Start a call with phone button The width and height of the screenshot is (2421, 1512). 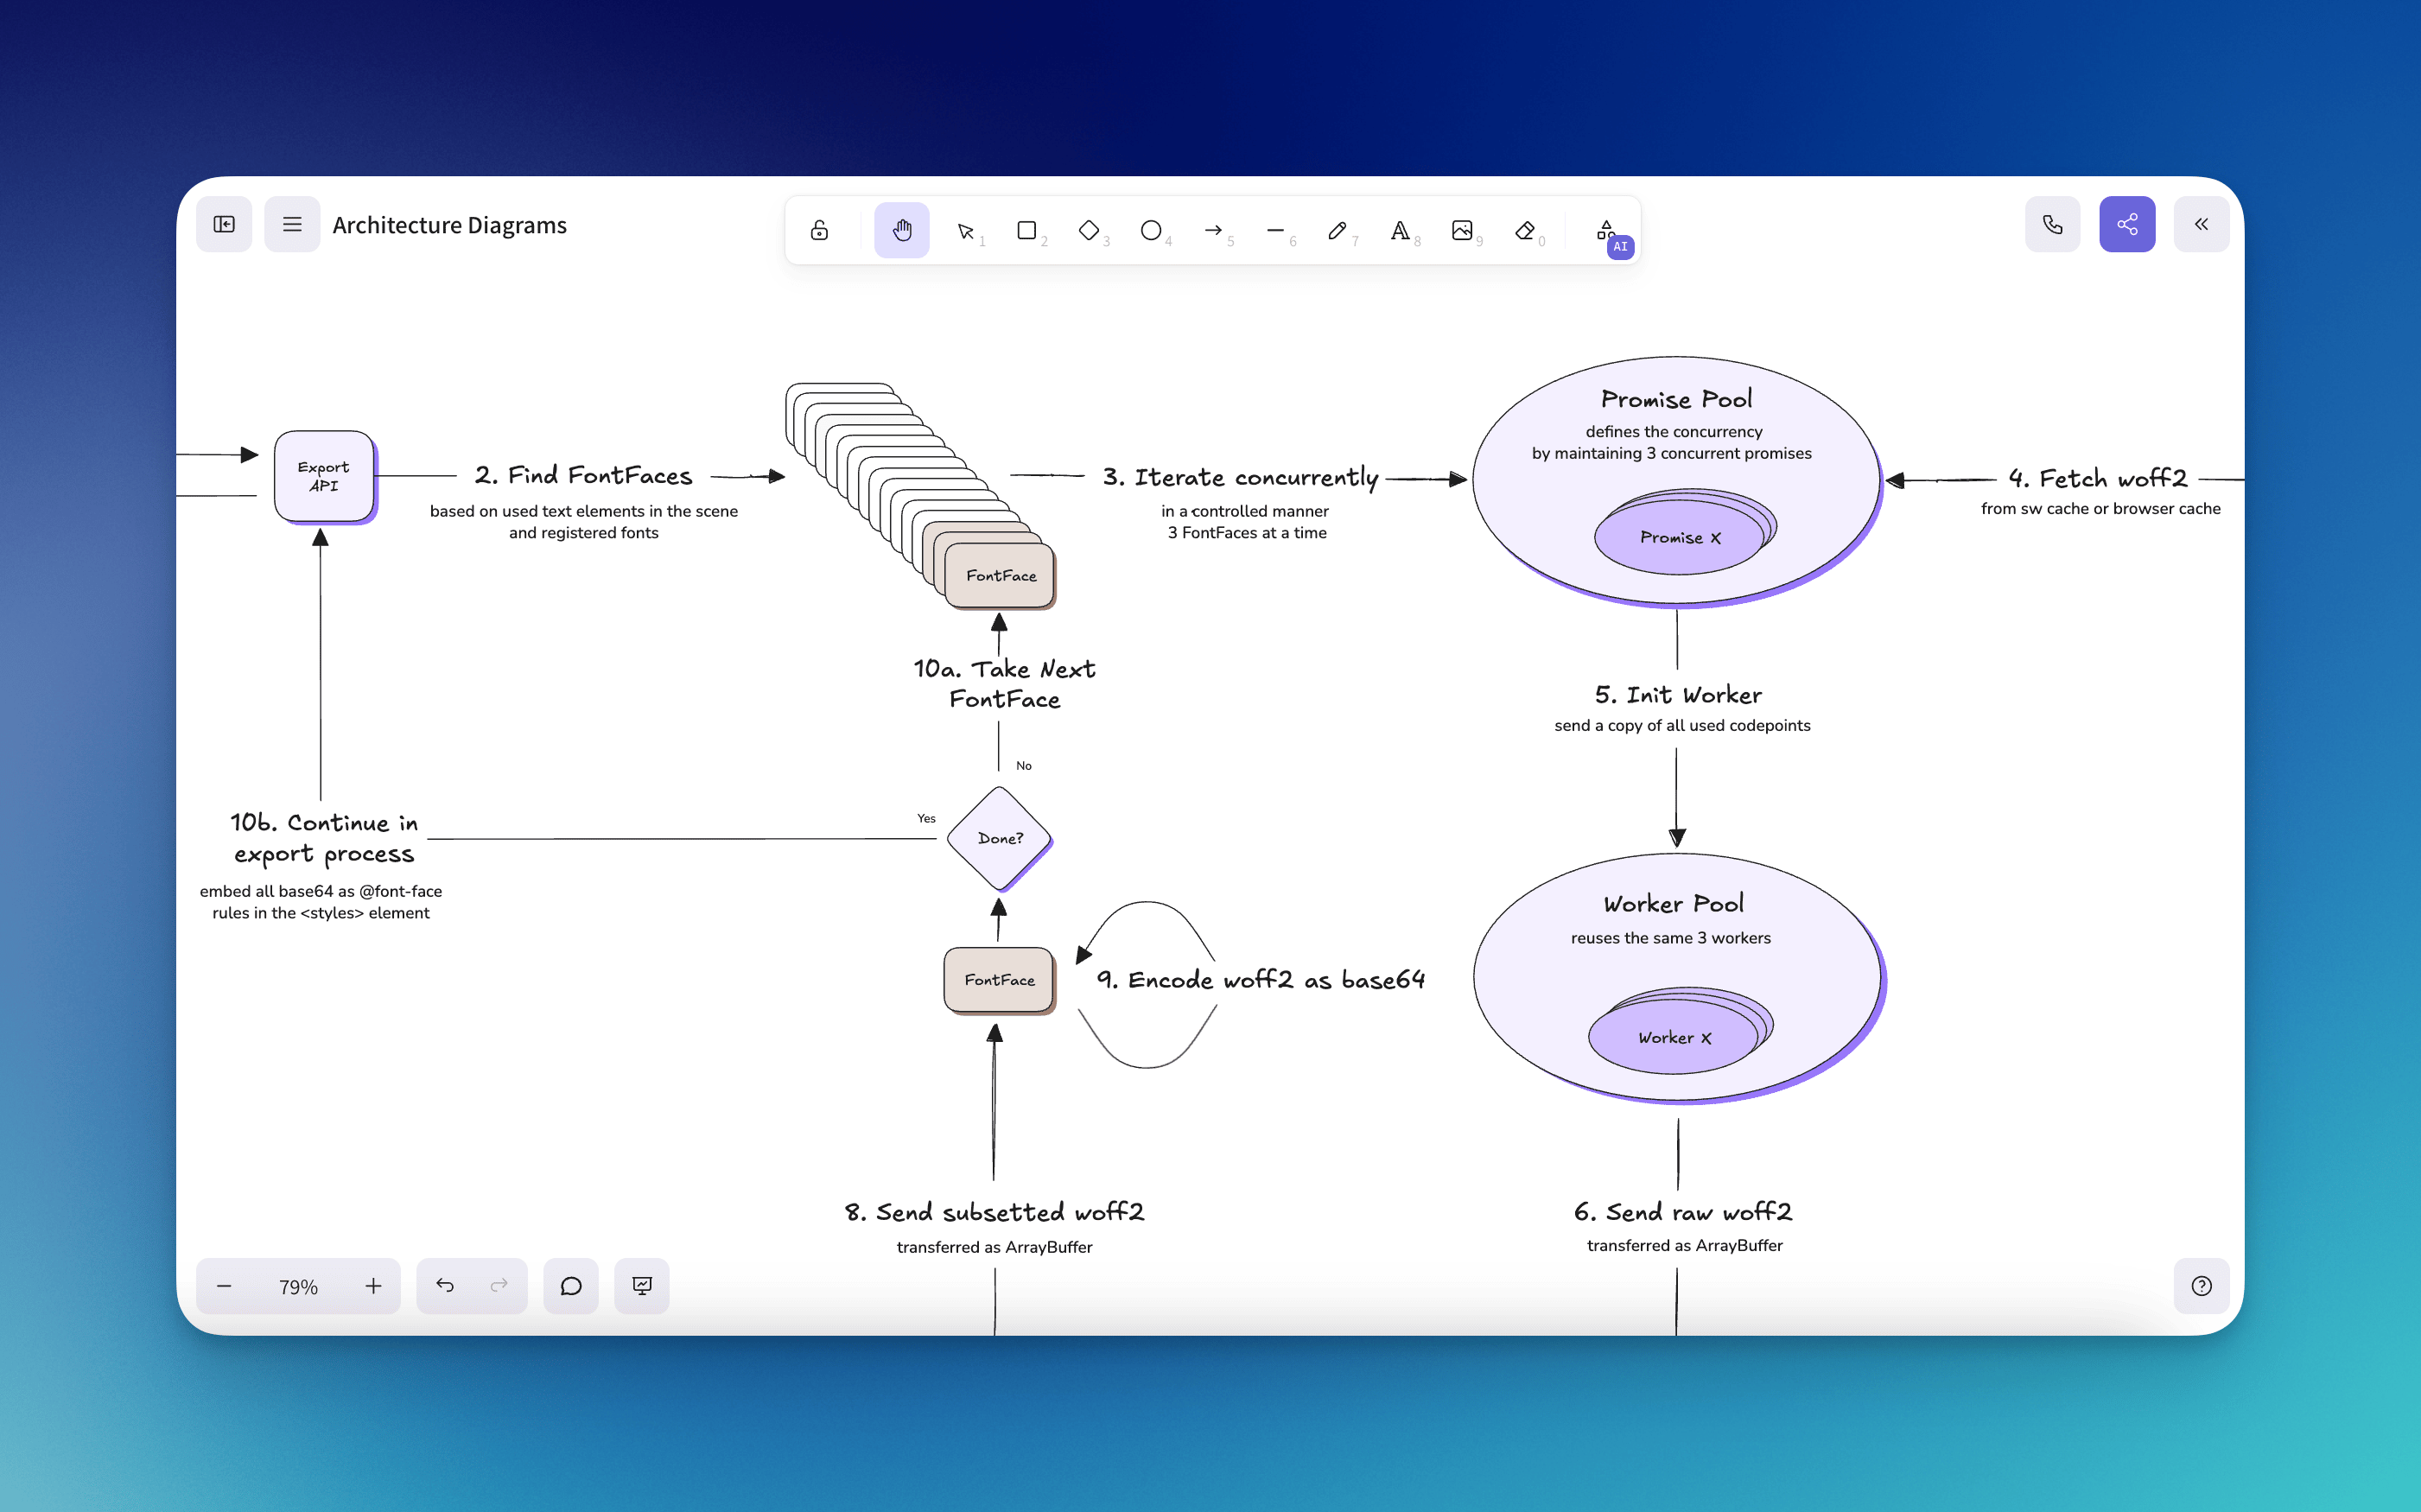[x=2052, y=224]
